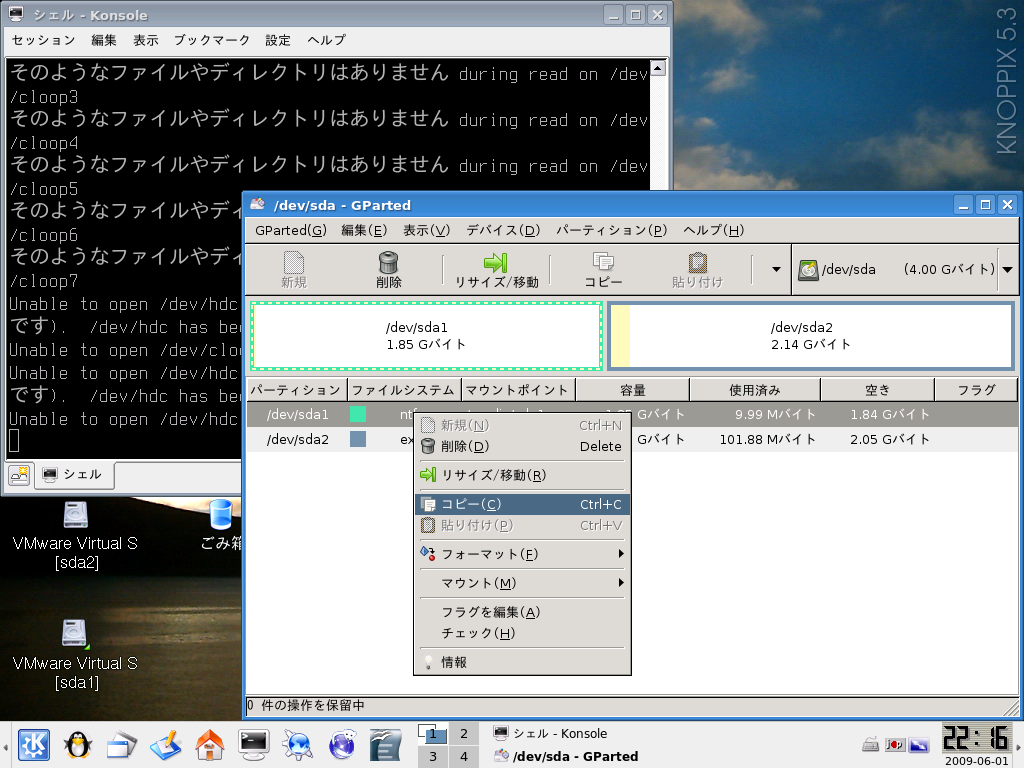Open the /dev/sda device selector dropdown
This screenshot has width=1024, height=768.
(904, 269)
